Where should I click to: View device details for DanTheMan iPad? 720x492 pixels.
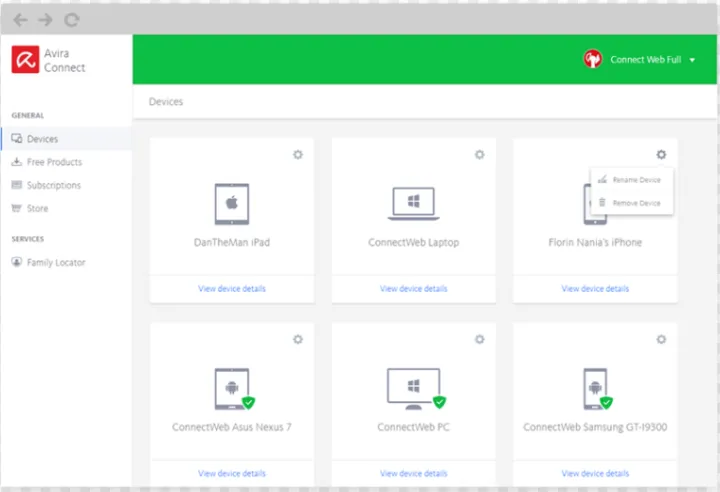232,289
